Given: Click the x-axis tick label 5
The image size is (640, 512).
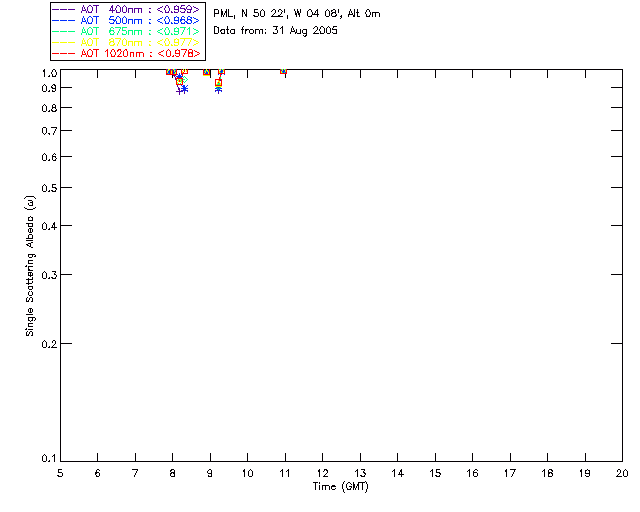Looking at the screenshot, I should (x=60, y=473).
